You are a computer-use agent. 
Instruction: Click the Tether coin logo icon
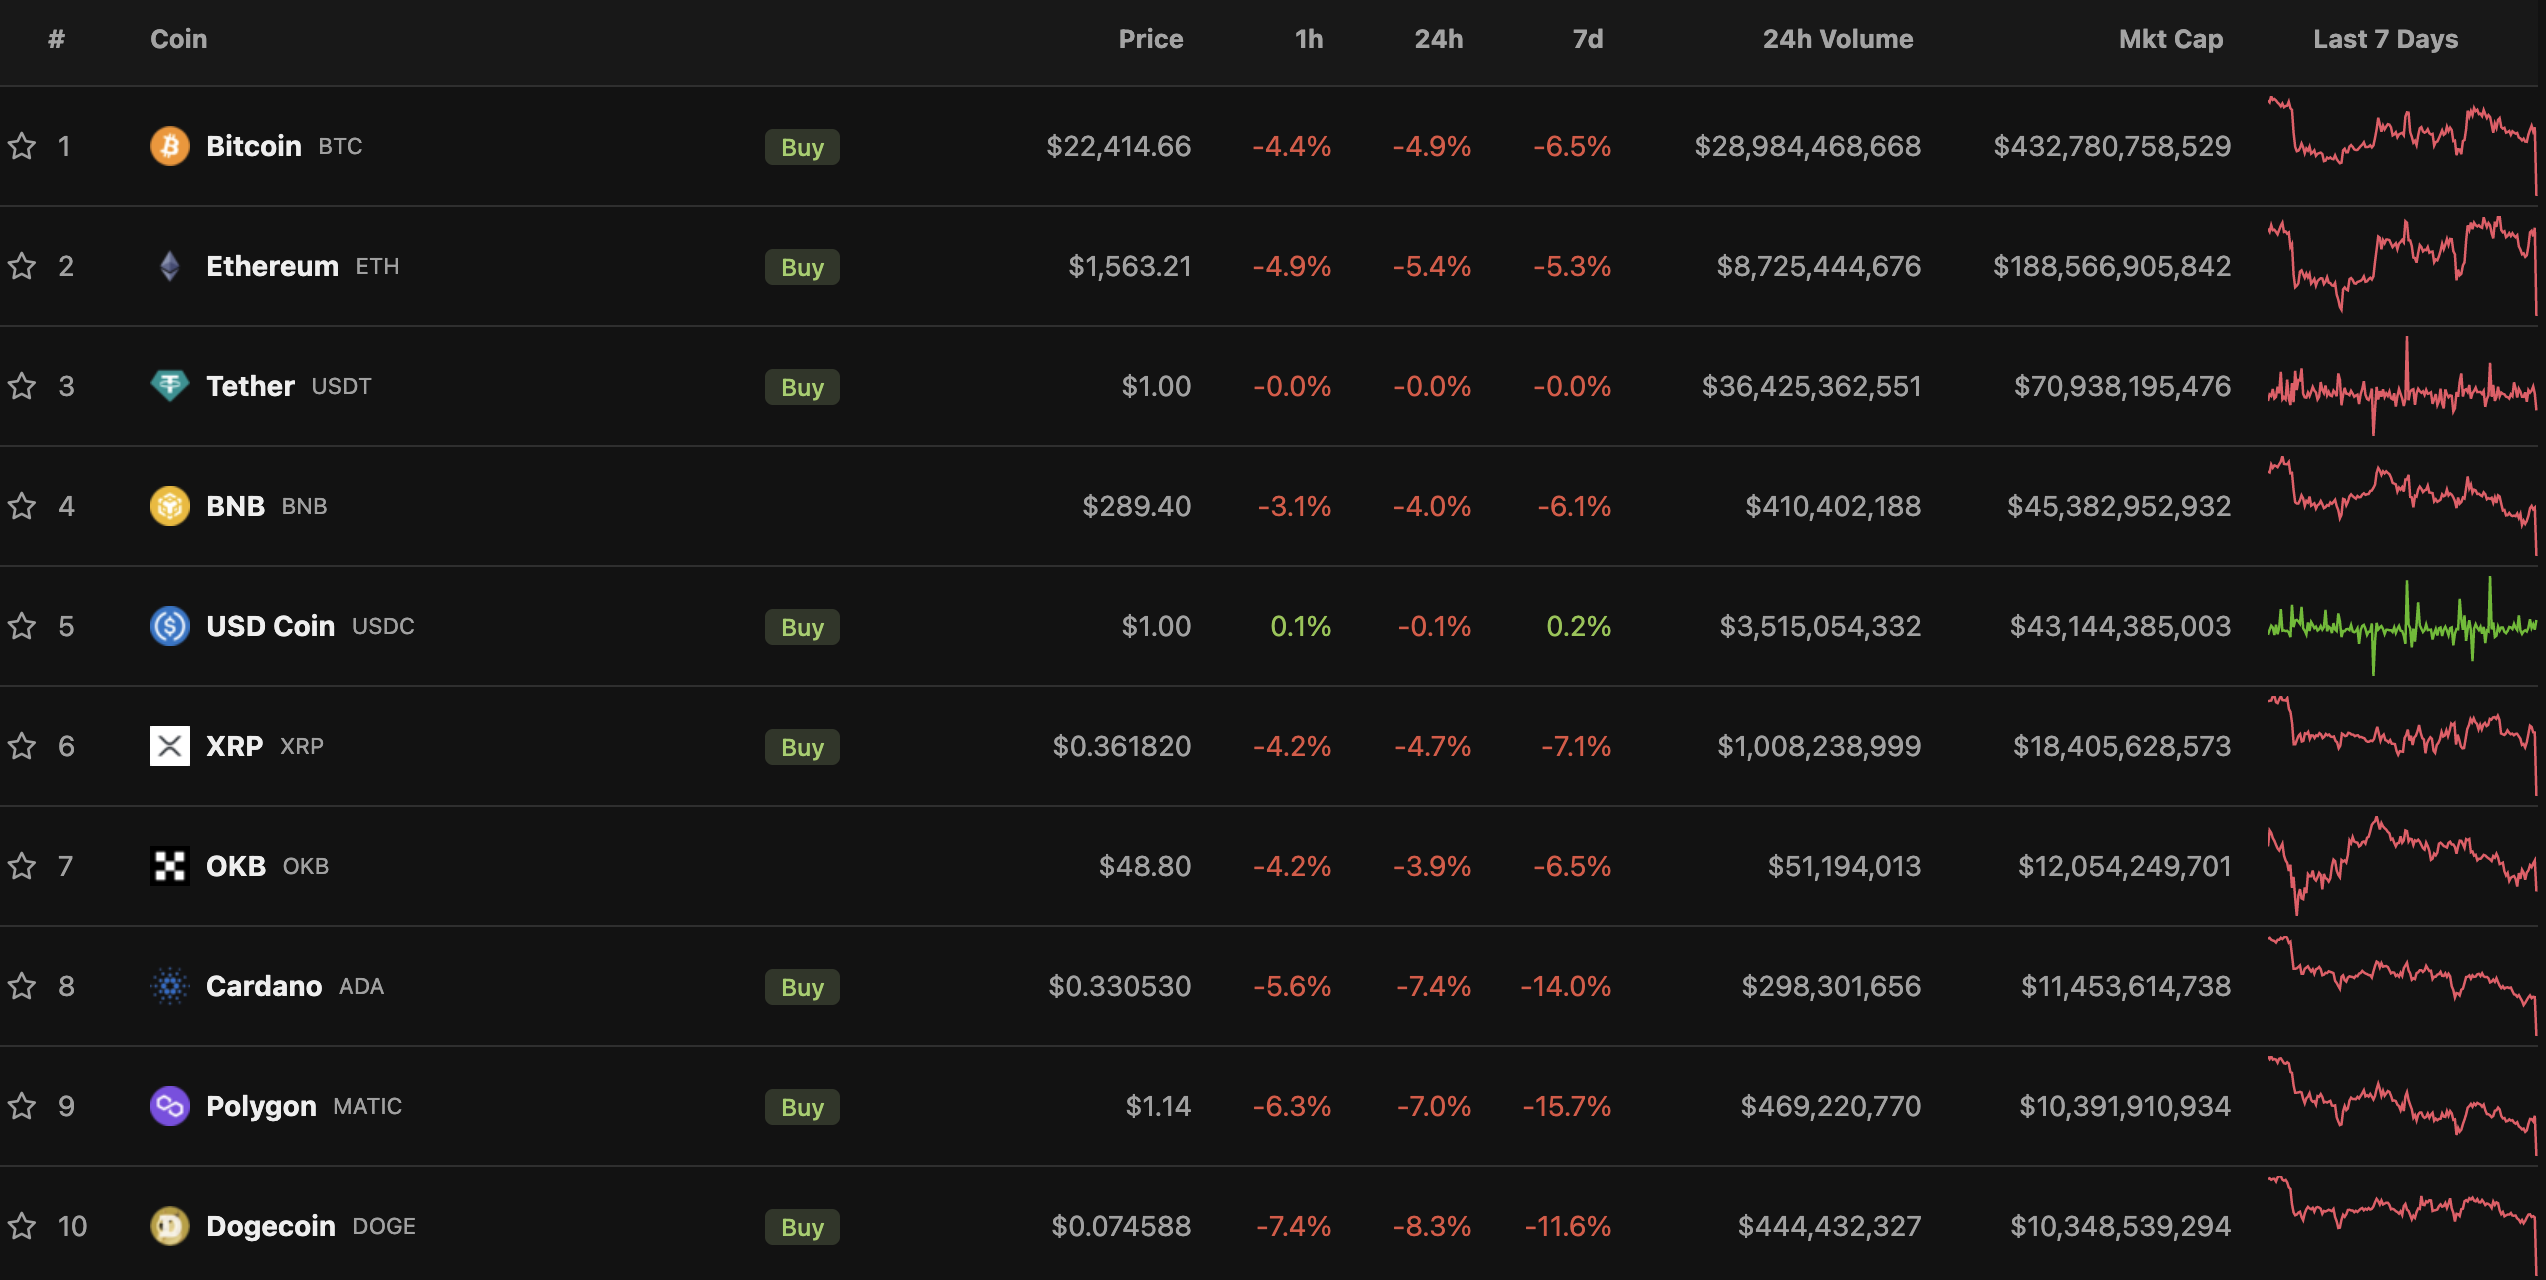(169, 386)
